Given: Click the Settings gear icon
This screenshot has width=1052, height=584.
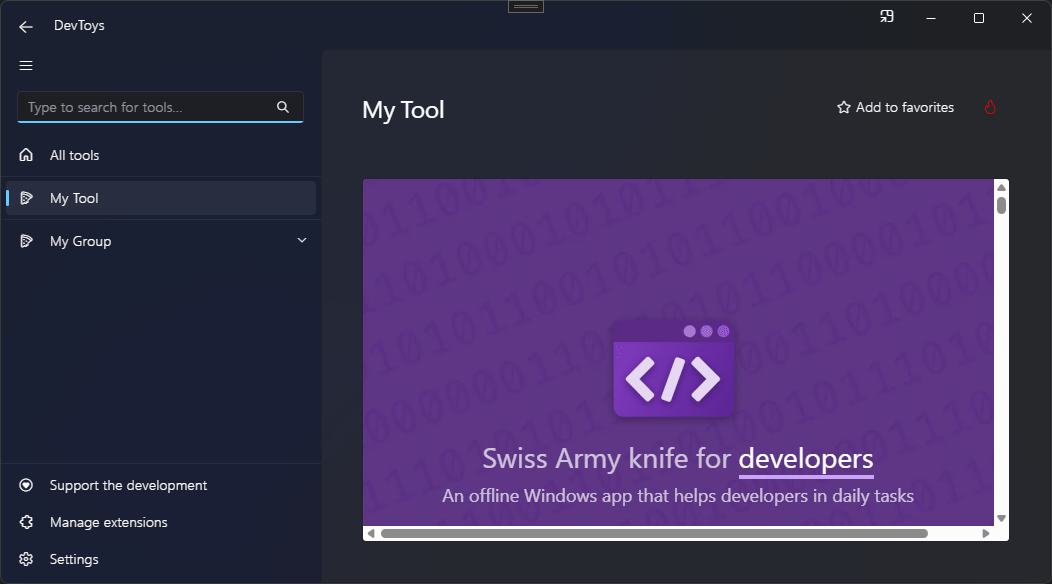Looking at the screenshot, I should click(26, 559).
